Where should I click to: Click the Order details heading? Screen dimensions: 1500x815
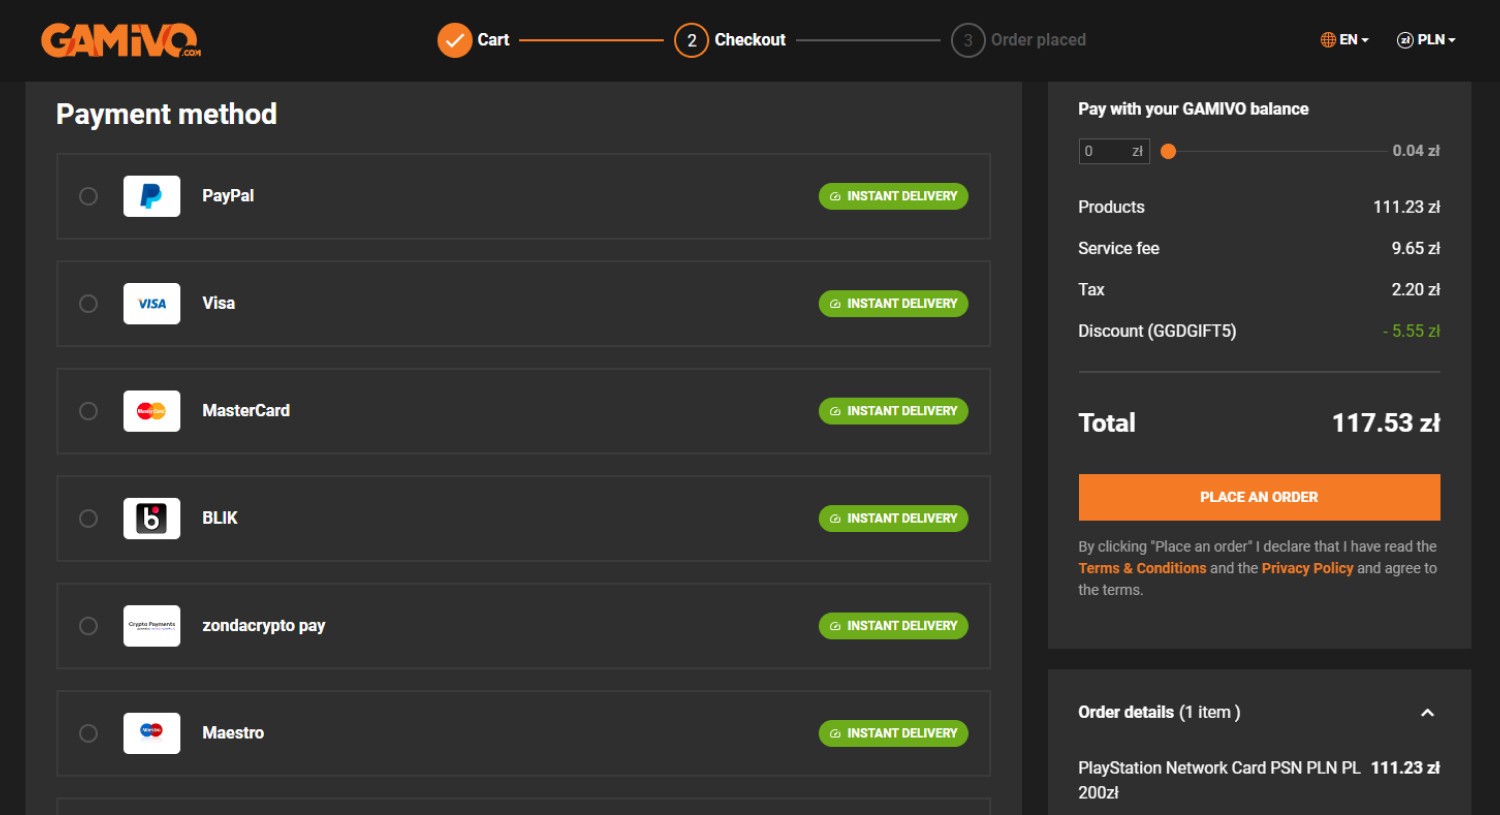[1159, 713]
